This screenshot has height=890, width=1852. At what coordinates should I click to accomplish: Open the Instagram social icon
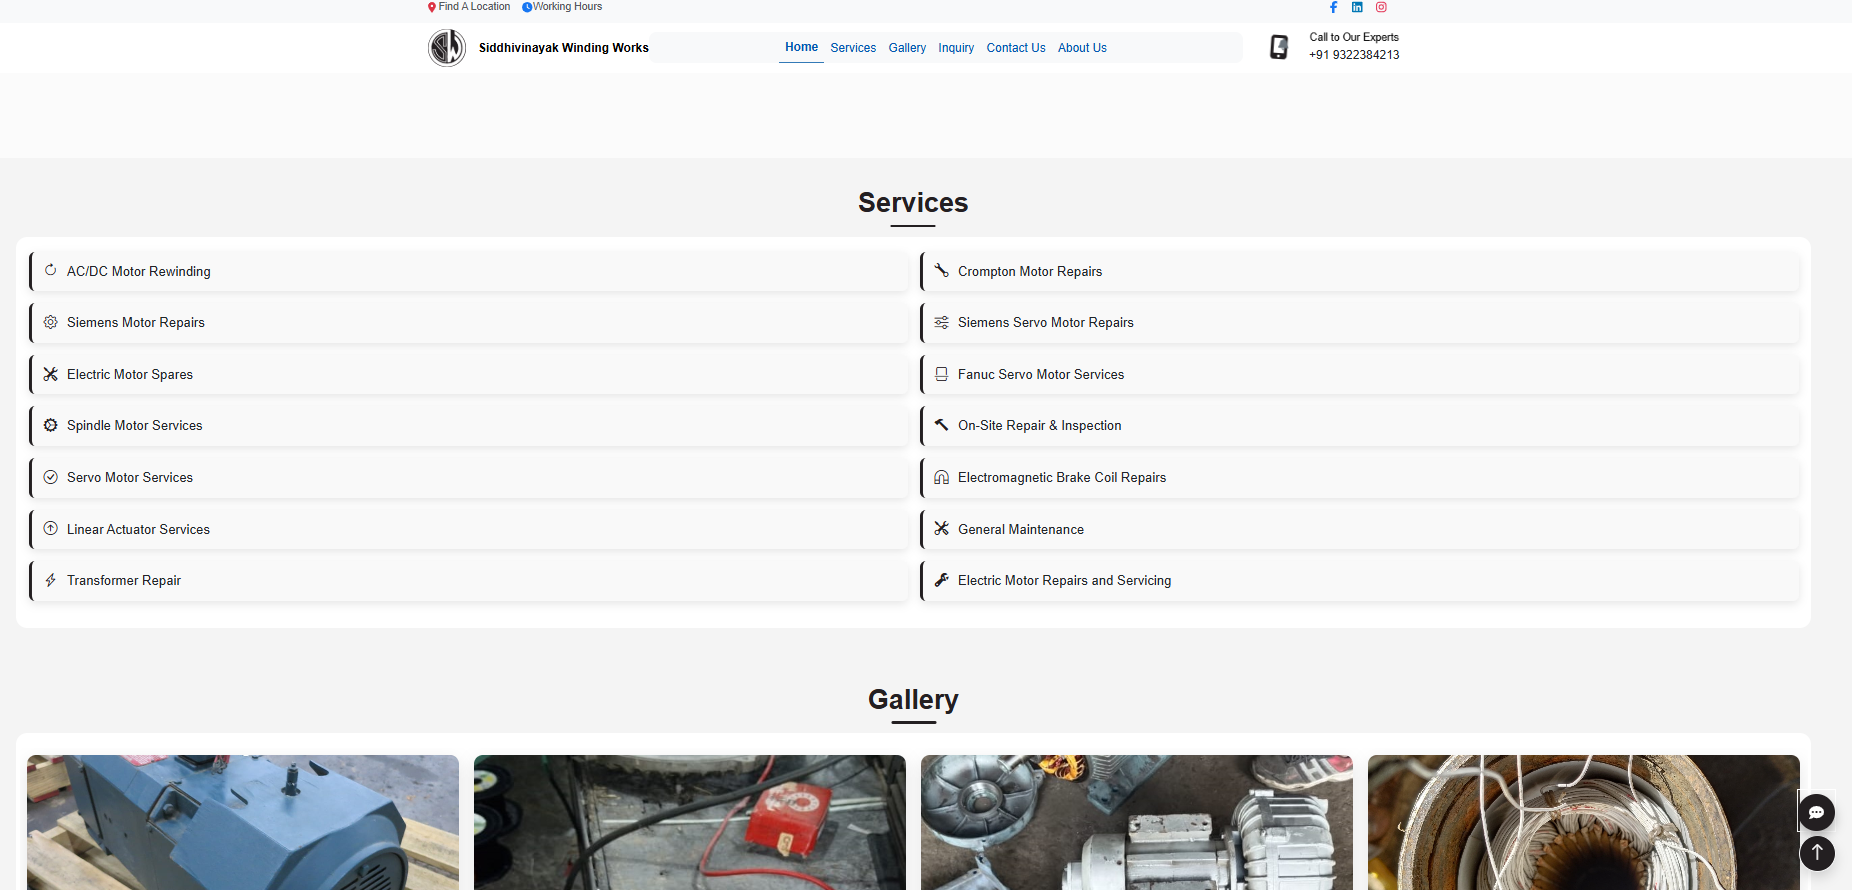tap(1381, 7)
